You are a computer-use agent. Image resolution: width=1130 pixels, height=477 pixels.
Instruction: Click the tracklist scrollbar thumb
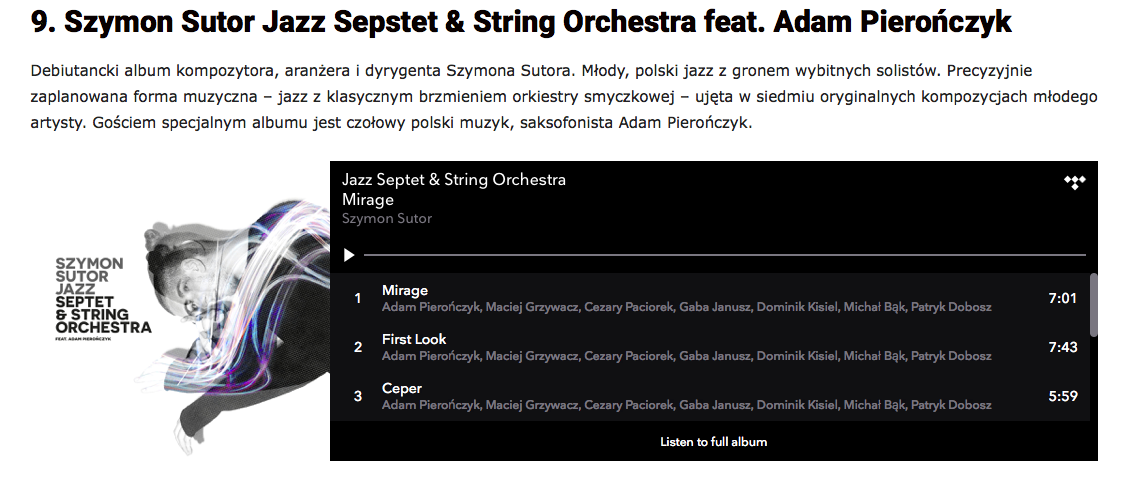click(x=1094, y=304)
